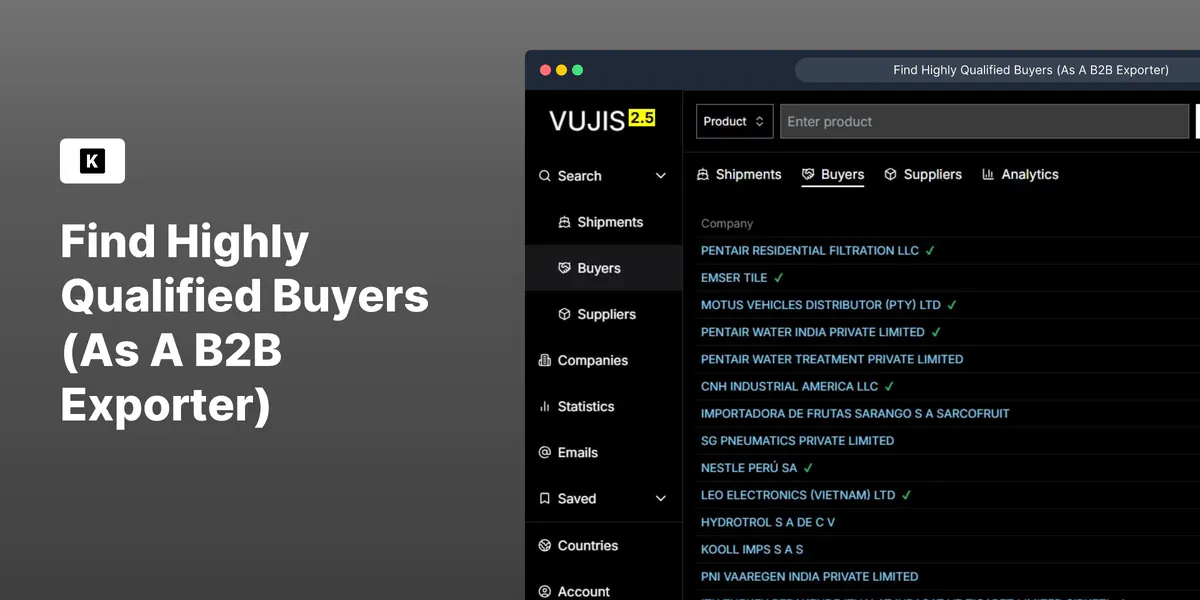1200x600 pixels.
Task: Click verified checkmark next to NESTLE PERÚ SA
Action: [x=809, y=468]
